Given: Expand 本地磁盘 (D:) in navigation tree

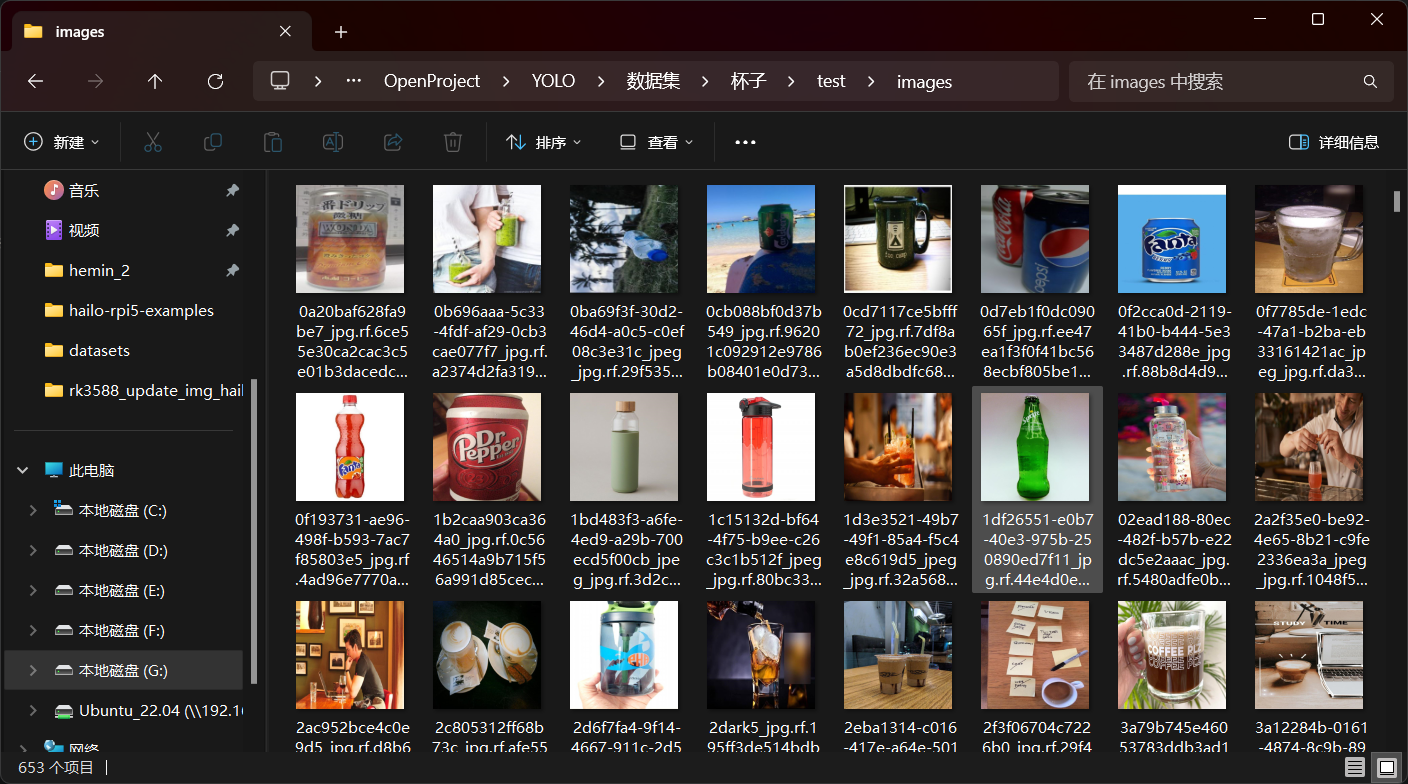Looking at the screenshot, I should pos(33,550).
